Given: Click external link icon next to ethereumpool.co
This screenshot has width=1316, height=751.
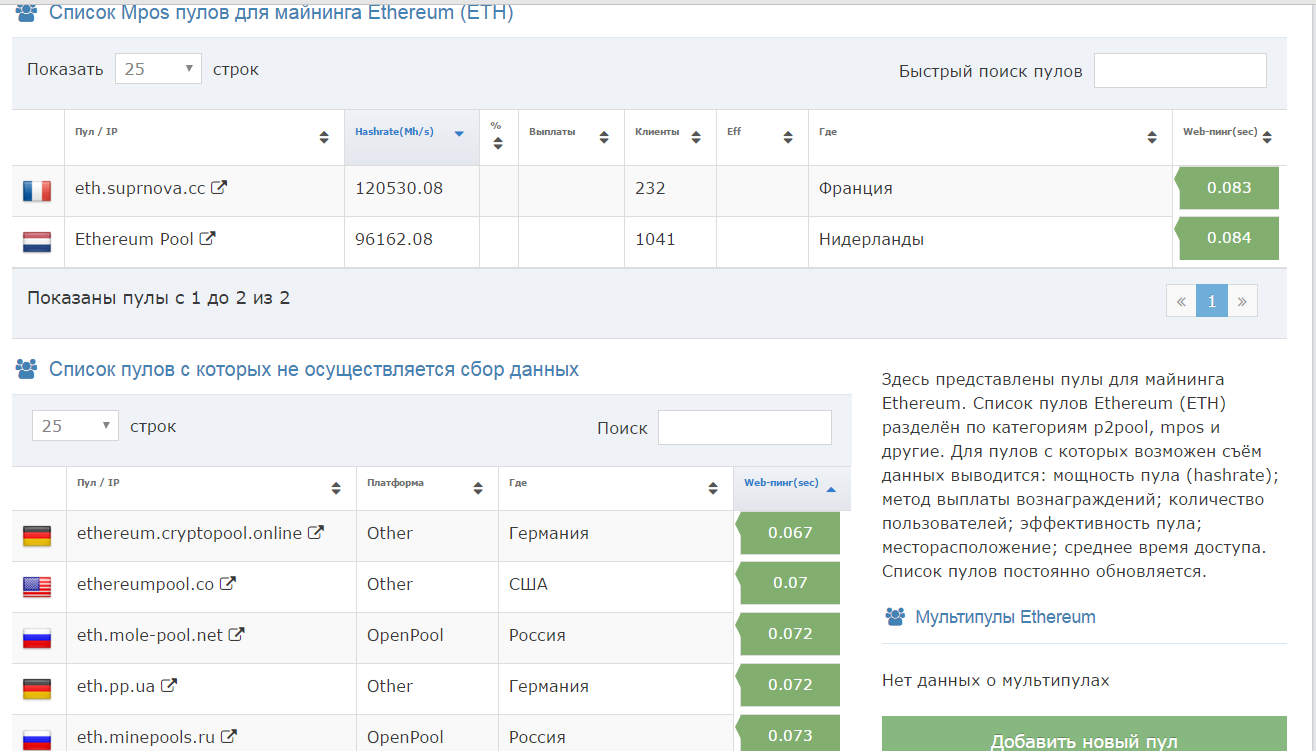Looking at the screenshot, I should (228, 584).
